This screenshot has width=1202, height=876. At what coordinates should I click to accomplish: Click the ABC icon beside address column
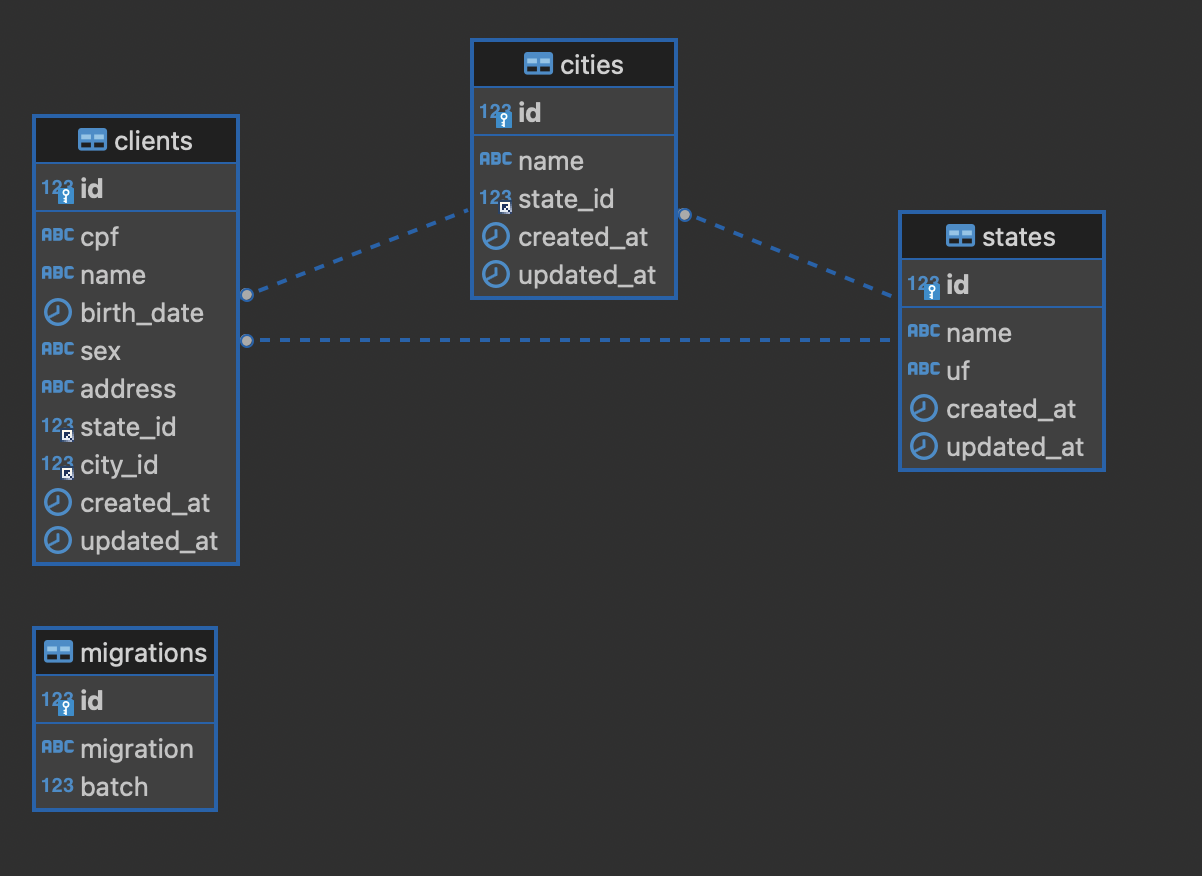[58, 387]
